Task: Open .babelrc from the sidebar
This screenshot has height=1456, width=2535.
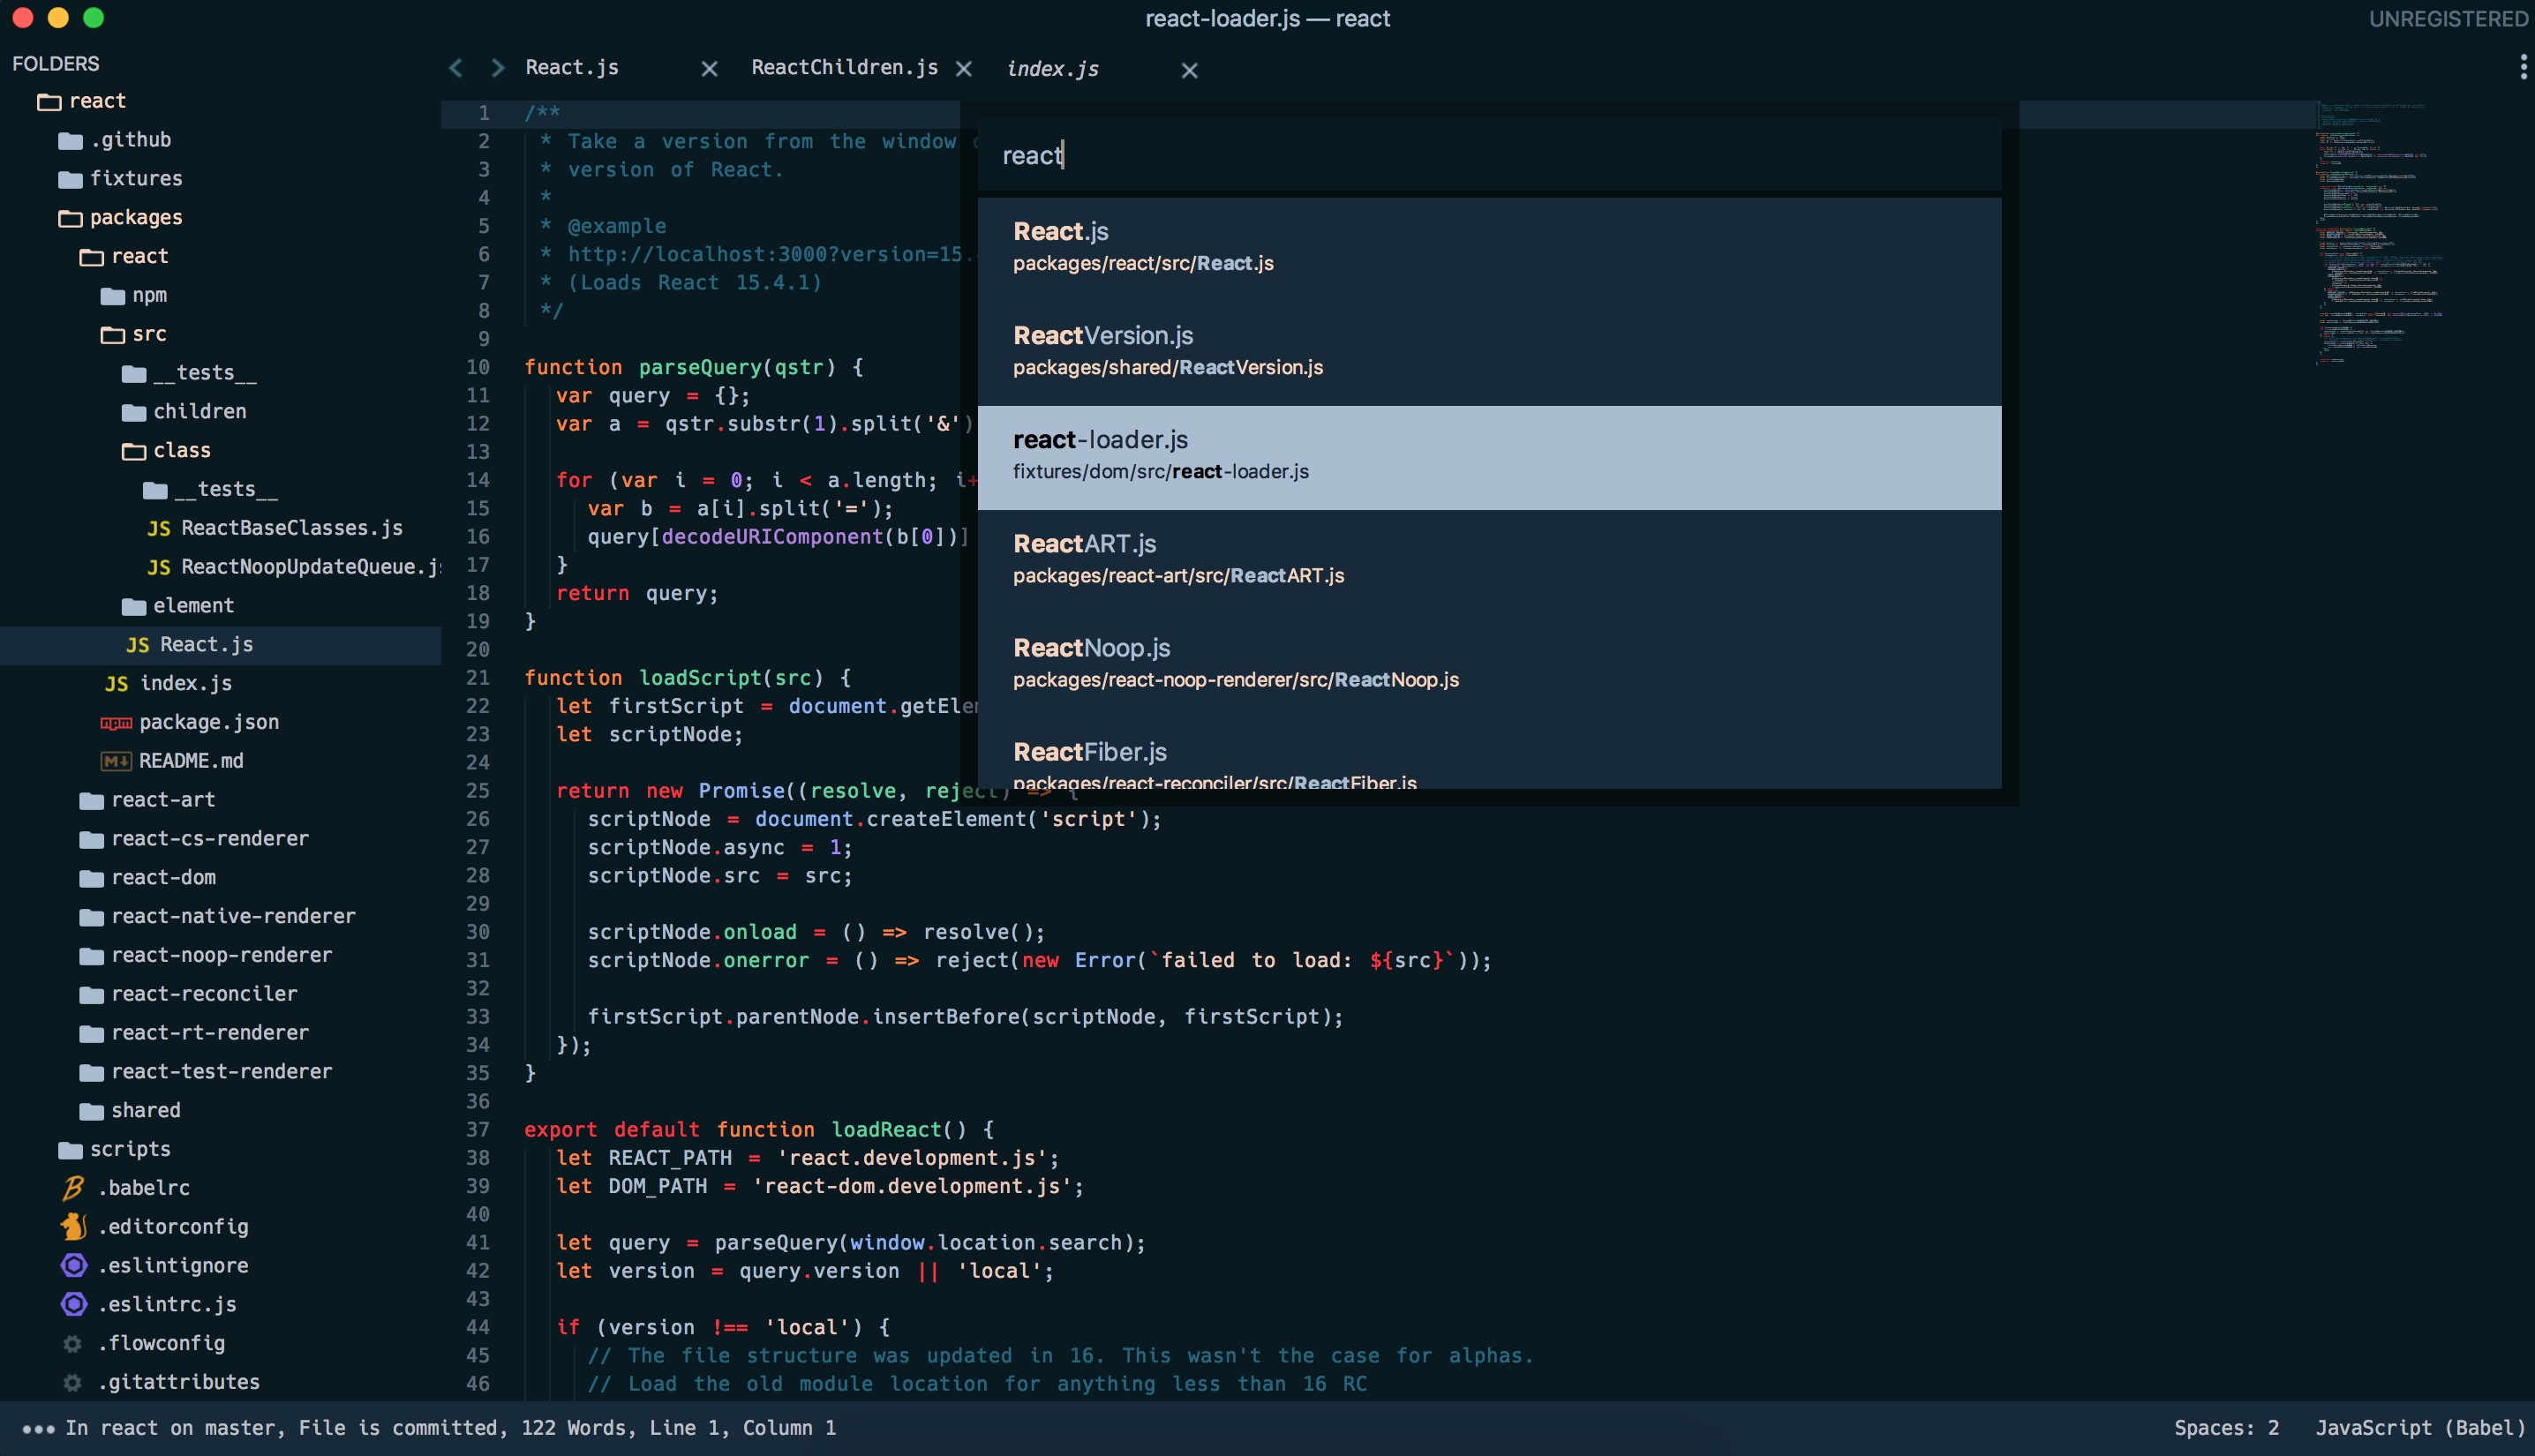Action: (143, 1188)
